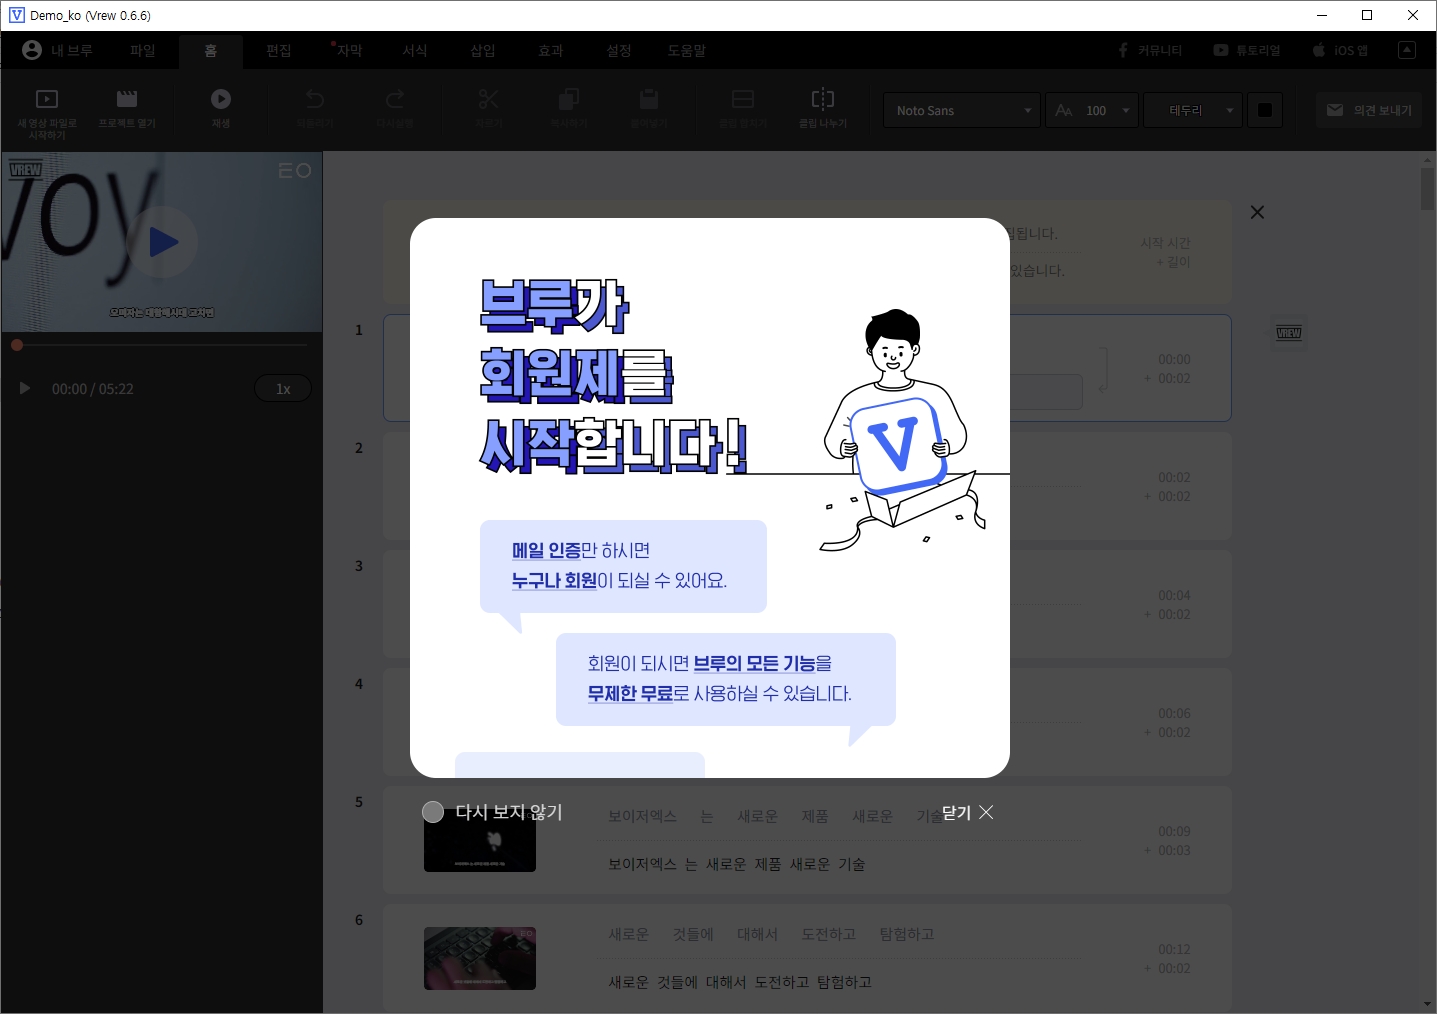Image resolution: width=1437 pixels, height=1014 pixels.
Task: Click the 붙여넣기 paste icon
Action: [x=649, y=99]
